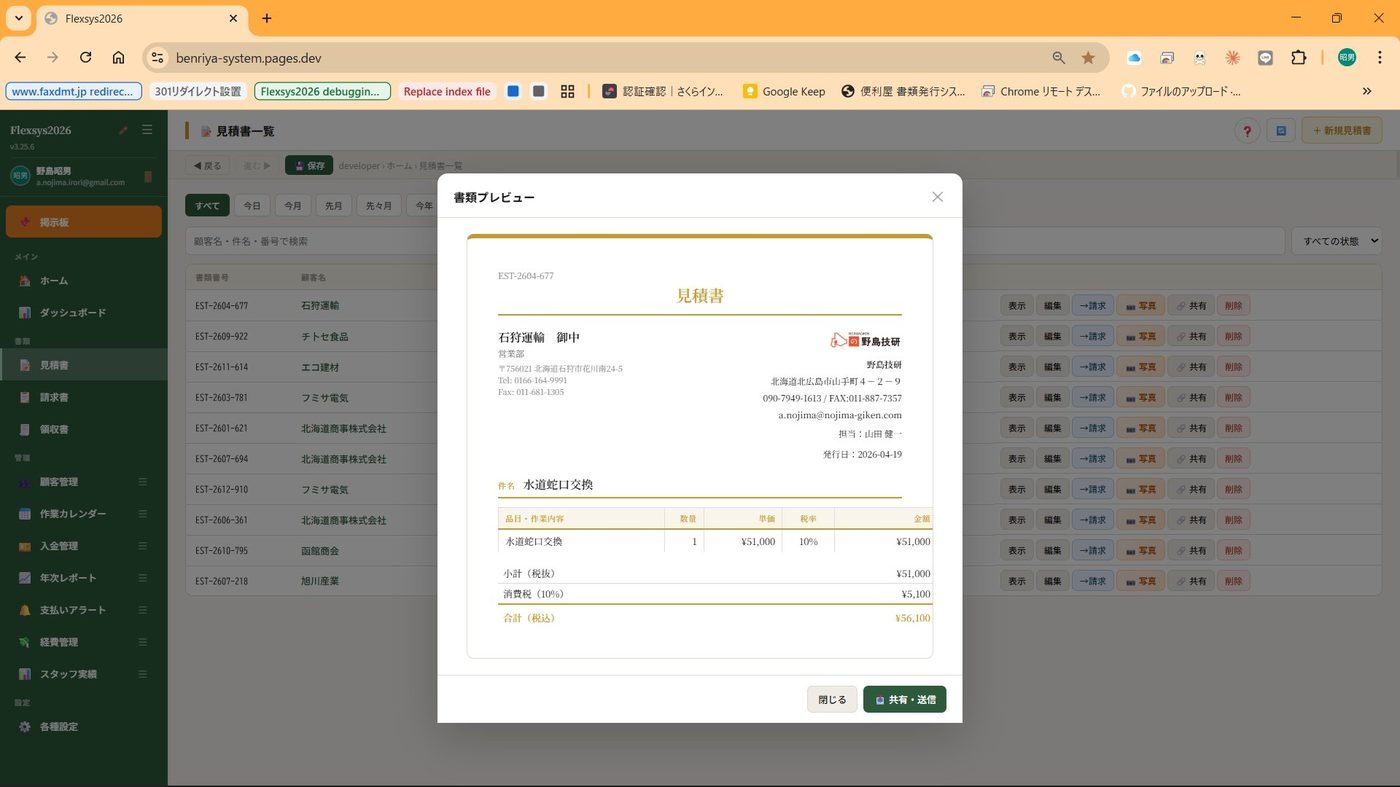Open a new browser tab with the plus
The image size is (1400, 787).
pyautogui.click(x=267, y=18)
